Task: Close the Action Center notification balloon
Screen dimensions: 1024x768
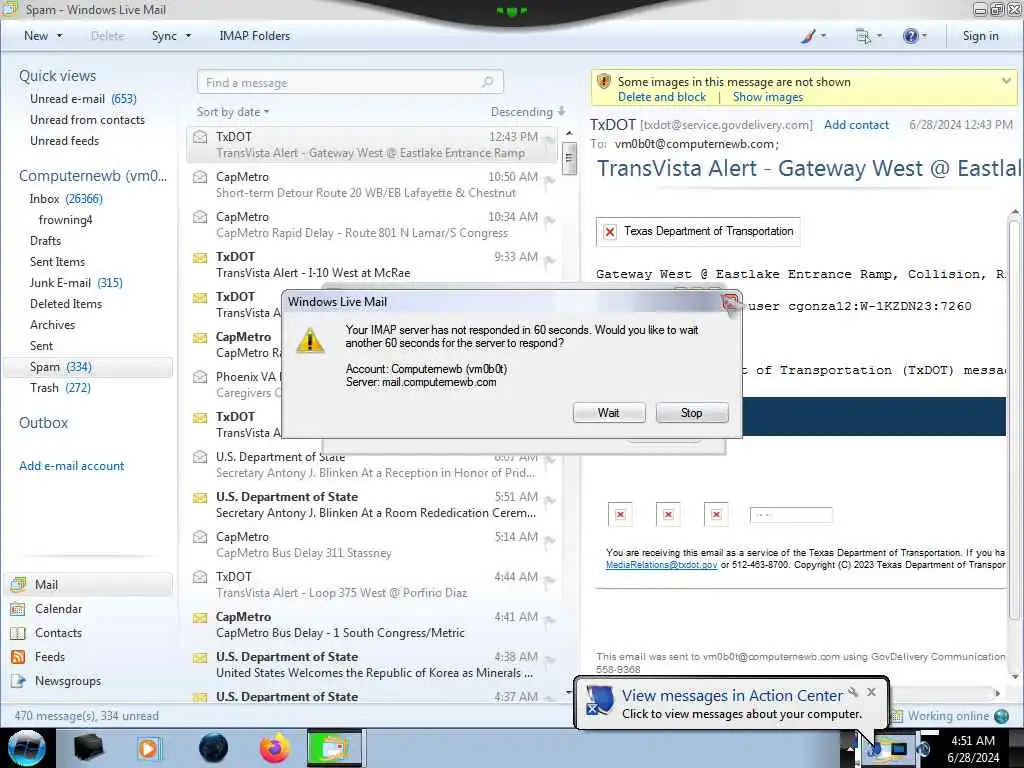Action: pos(871,692)
